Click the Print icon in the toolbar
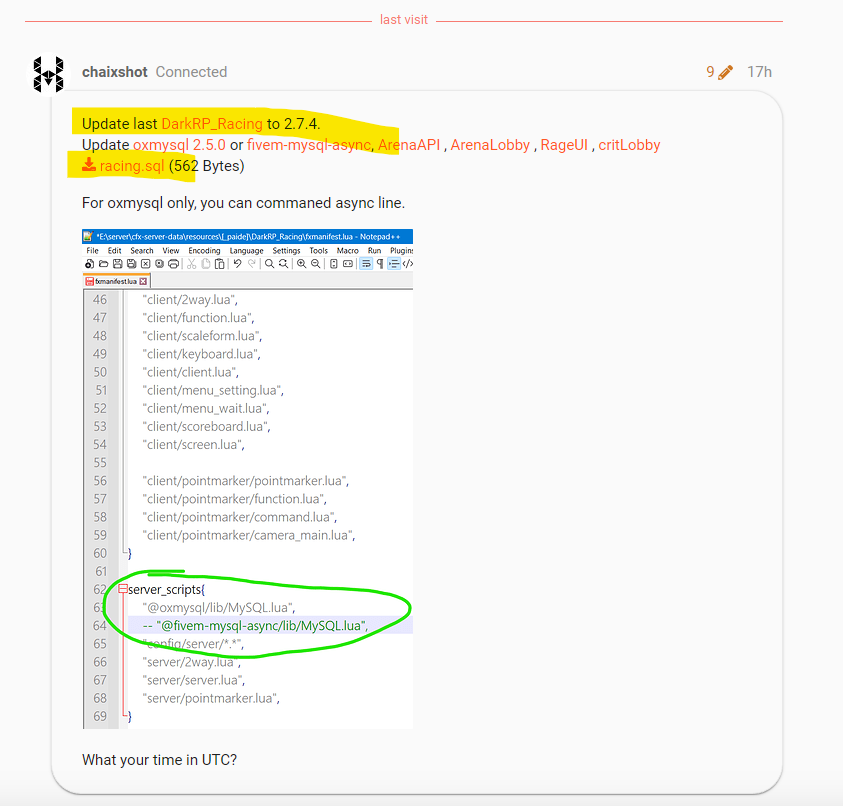 (x=173, y=263)
